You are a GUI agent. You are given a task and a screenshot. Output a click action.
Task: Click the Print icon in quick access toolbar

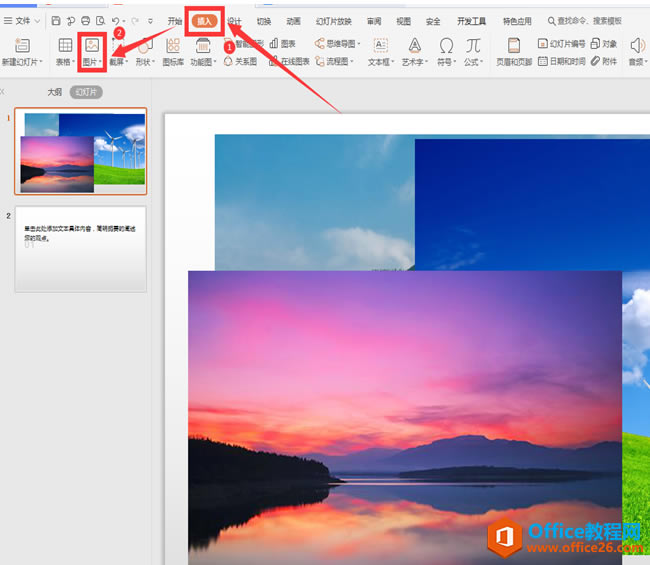tap(85, 21)
